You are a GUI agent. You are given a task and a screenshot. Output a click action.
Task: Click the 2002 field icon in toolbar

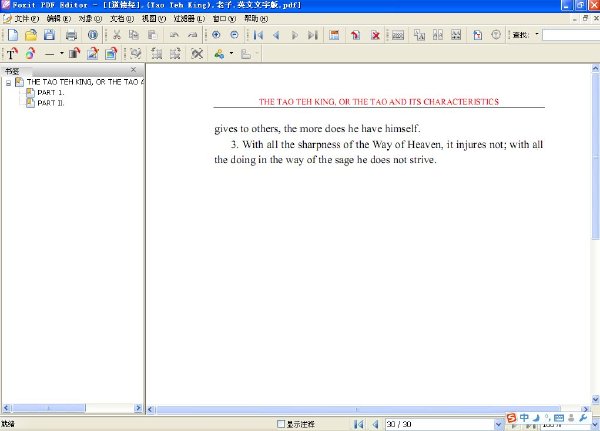coord(398,35)
